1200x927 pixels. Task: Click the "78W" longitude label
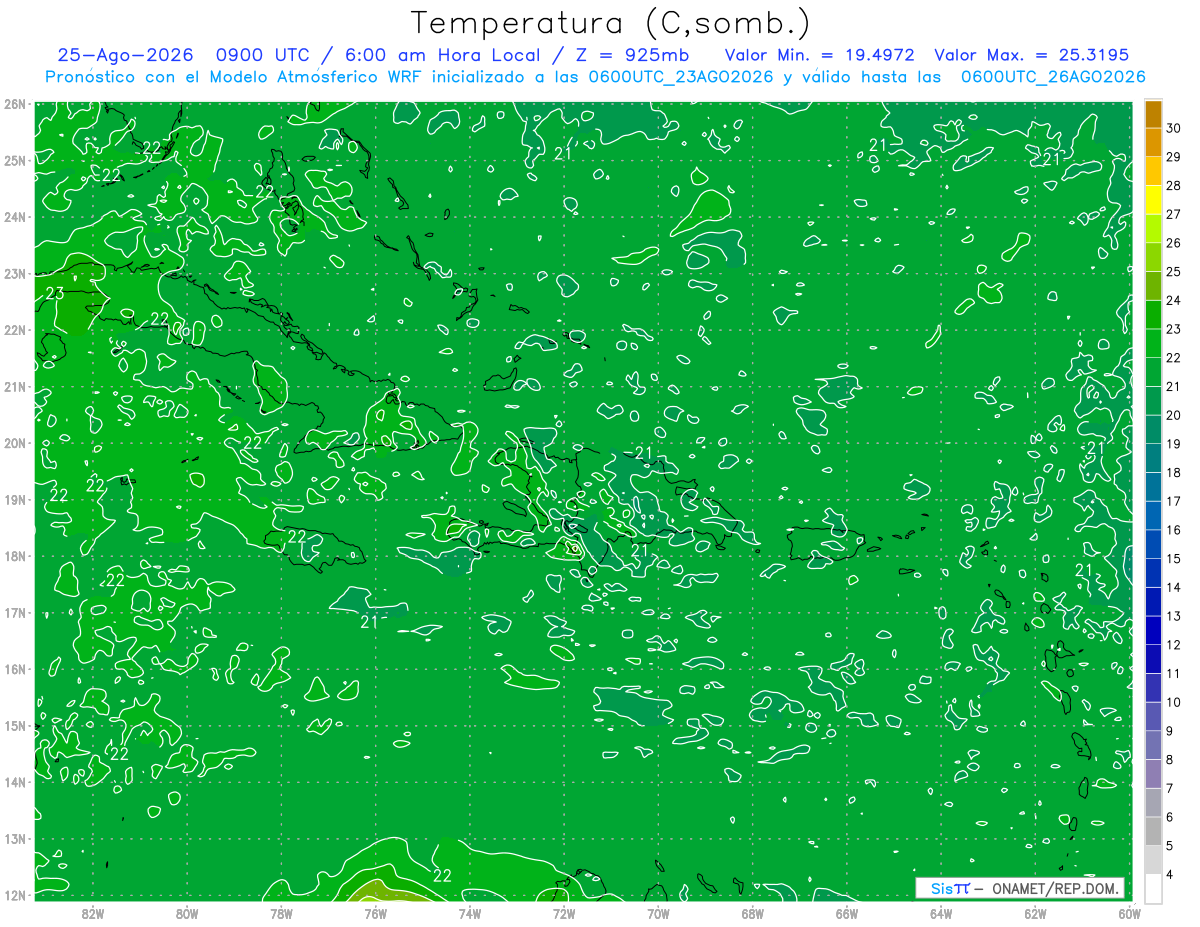pyautogui.click(x=281, y=913)
